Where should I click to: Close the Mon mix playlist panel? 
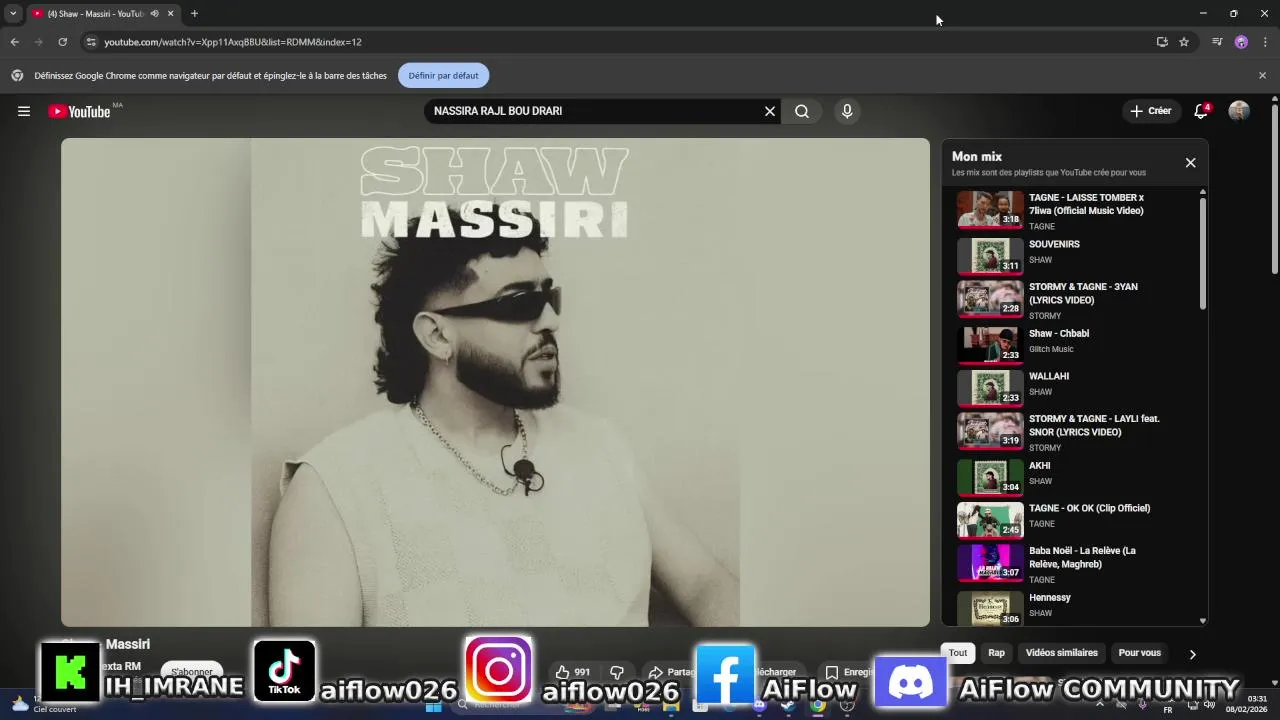[x=1190, y=162]
